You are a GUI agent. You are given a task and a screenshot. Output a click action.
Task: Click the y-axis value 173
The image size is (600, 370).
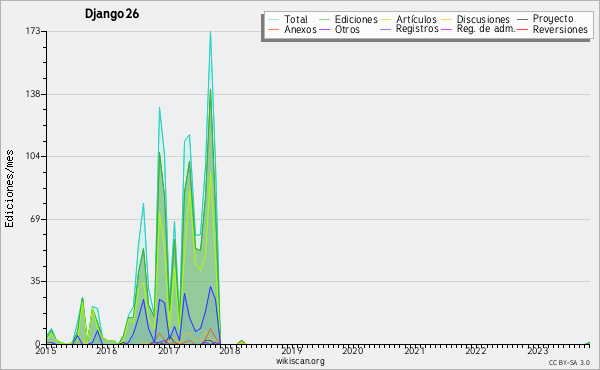[x=33, y=31]
